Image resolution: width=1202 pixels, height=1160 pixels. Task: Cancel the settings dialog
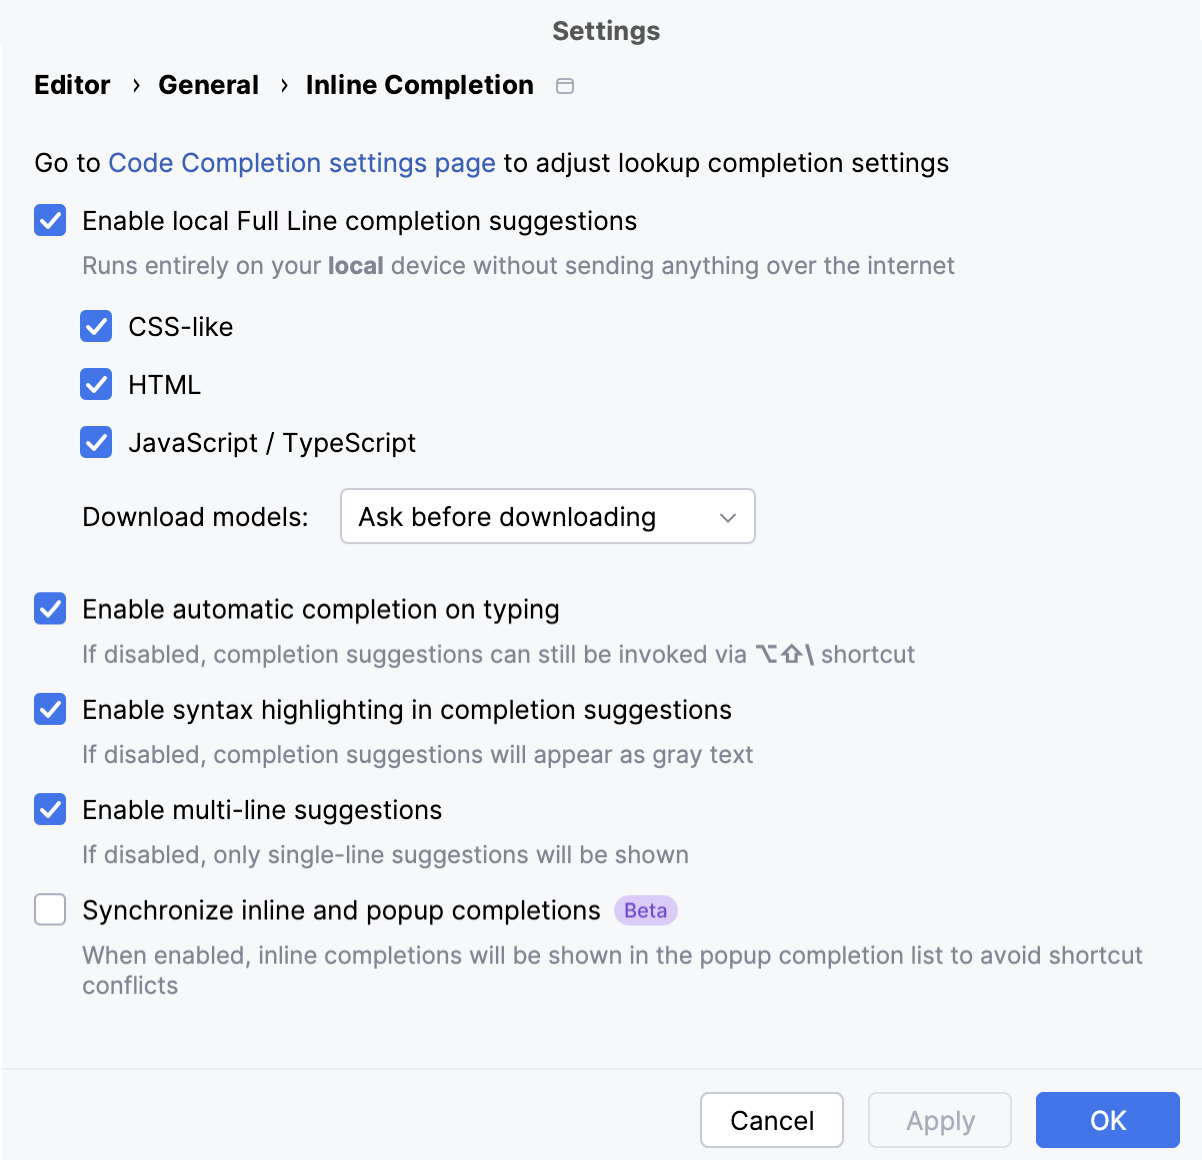pos(771,1120)
